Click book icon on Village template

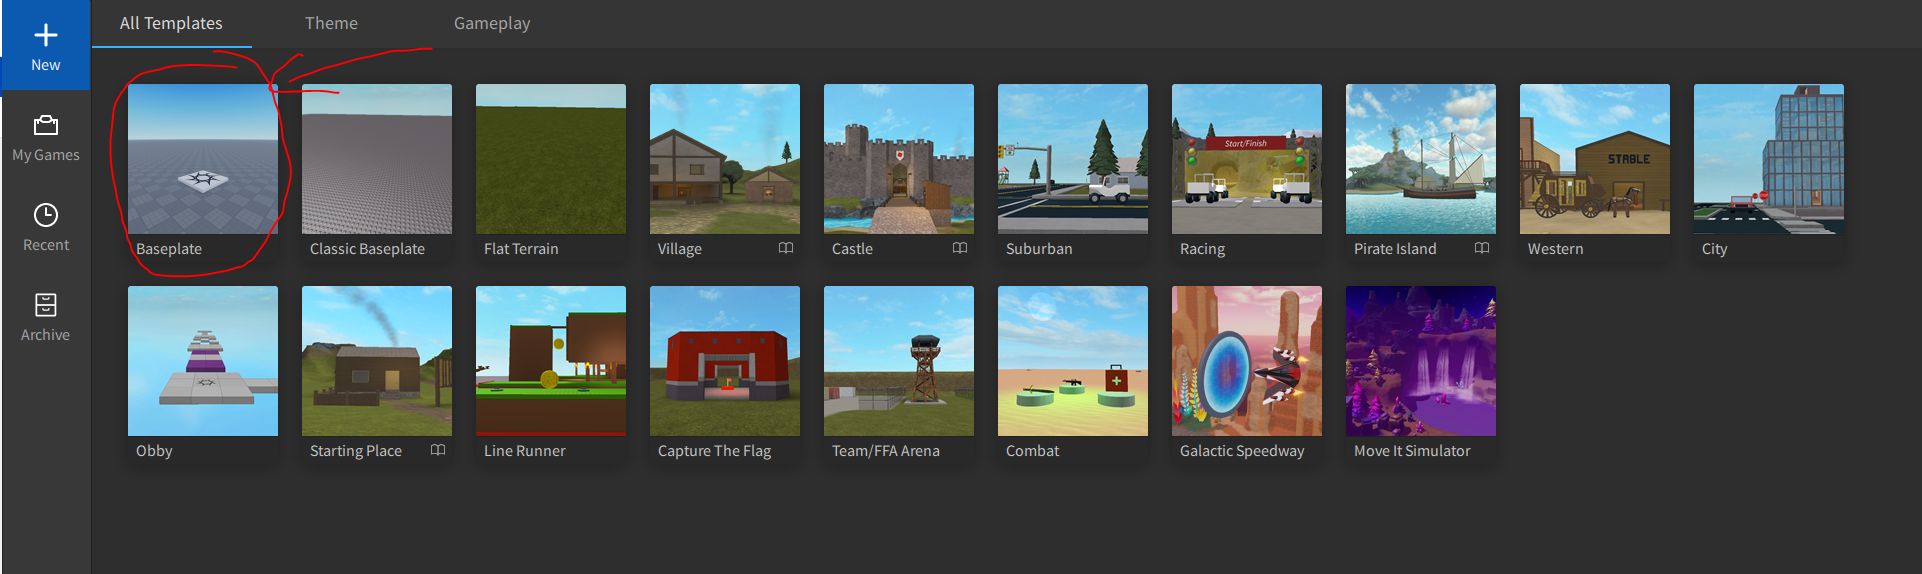786,248
